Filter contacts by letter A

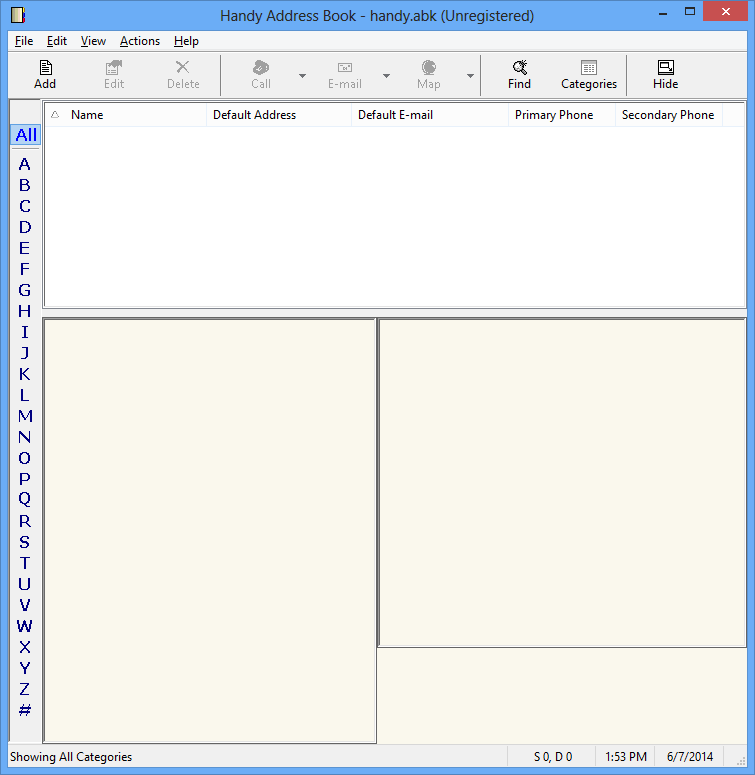coord(25,164)
